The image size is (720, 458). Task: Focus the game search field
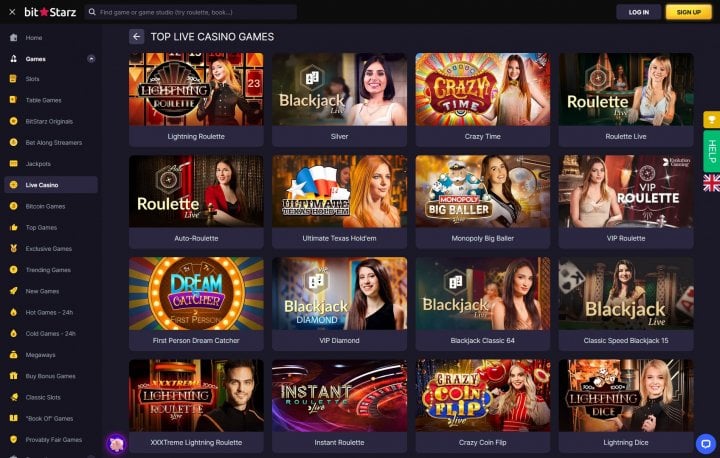click(191, 12)
